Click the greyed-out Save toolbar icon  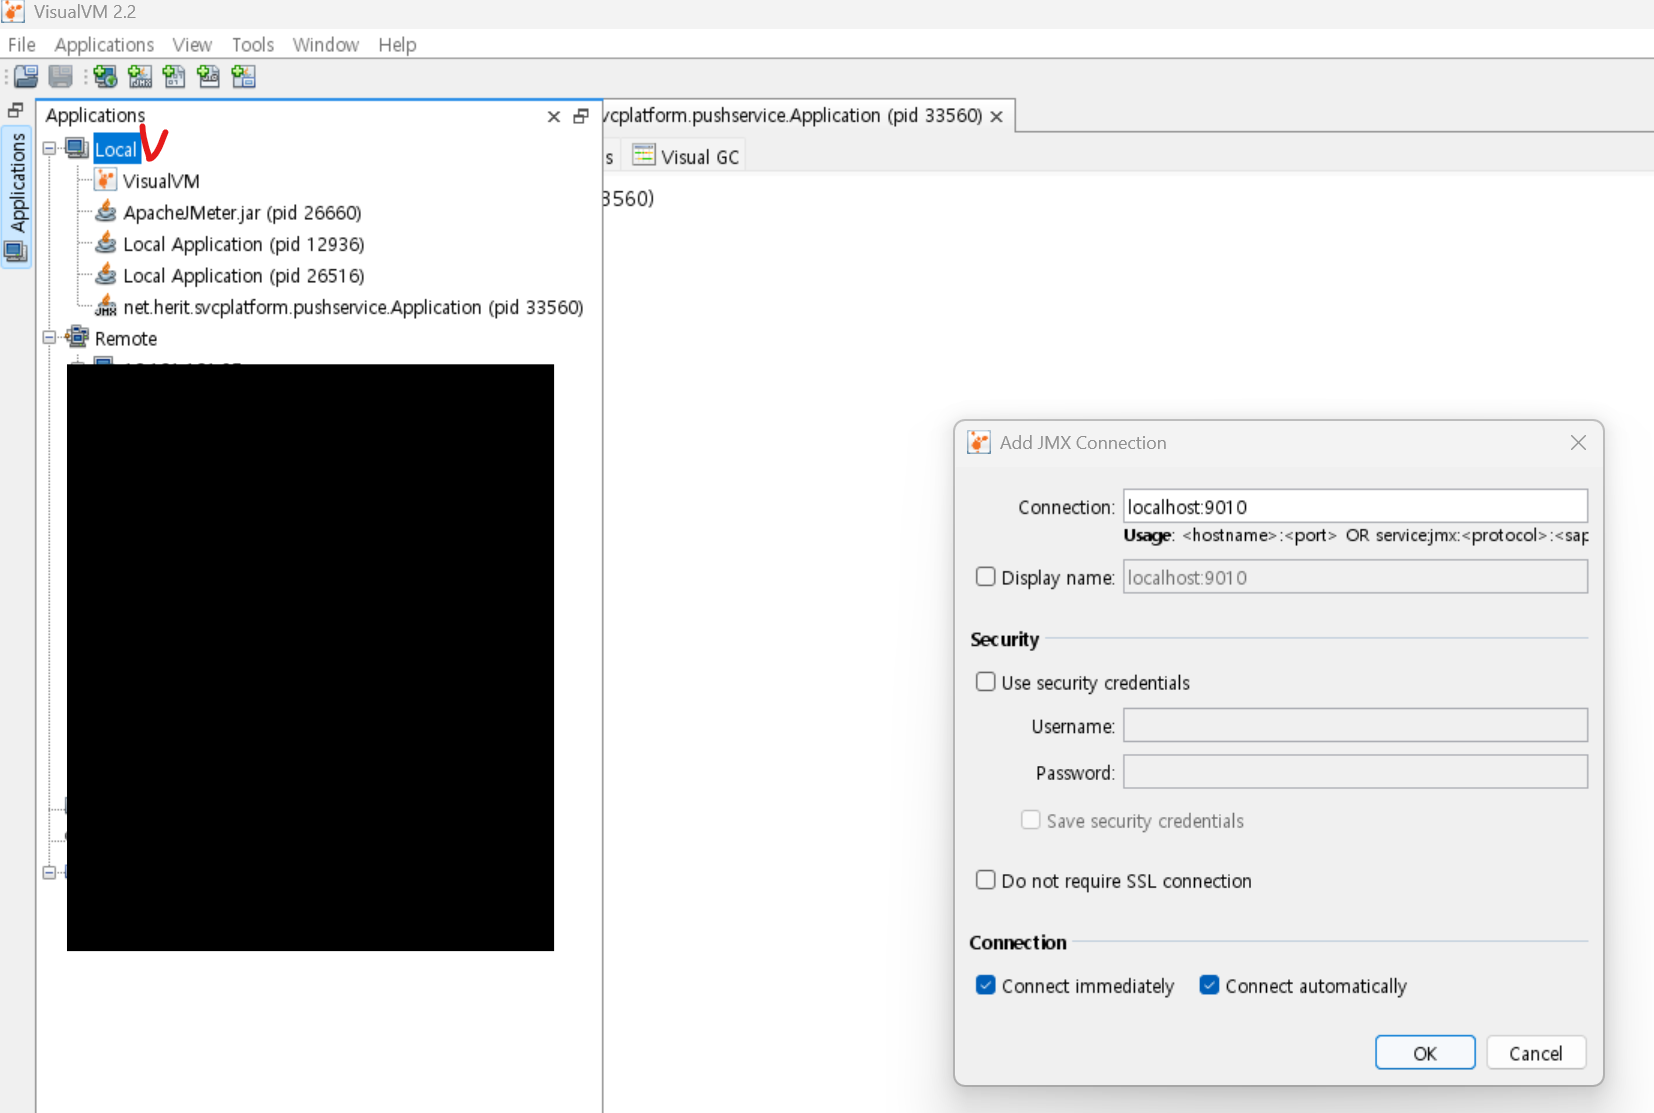(x=61, y=76)
